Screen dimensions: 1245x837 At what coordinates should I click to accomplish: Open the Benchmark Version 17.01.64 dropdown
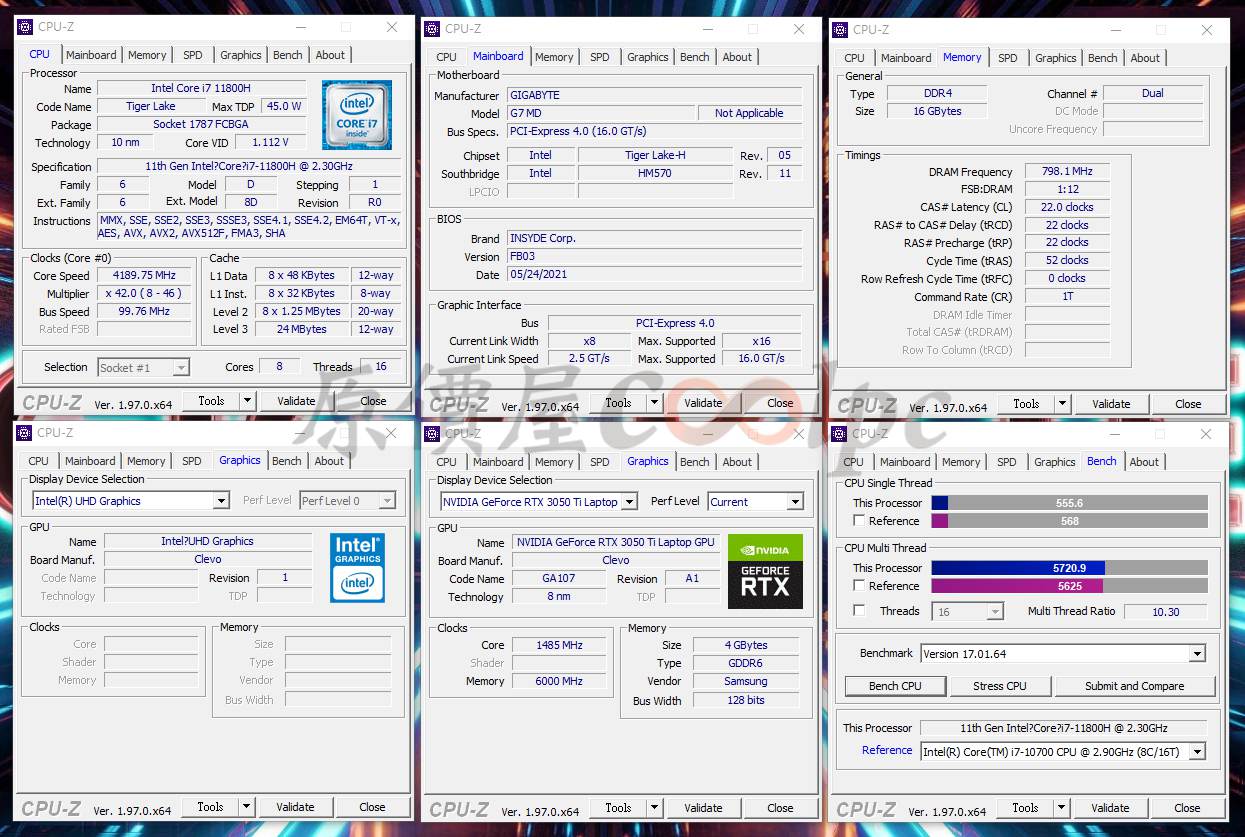[x=1197, y=654]
